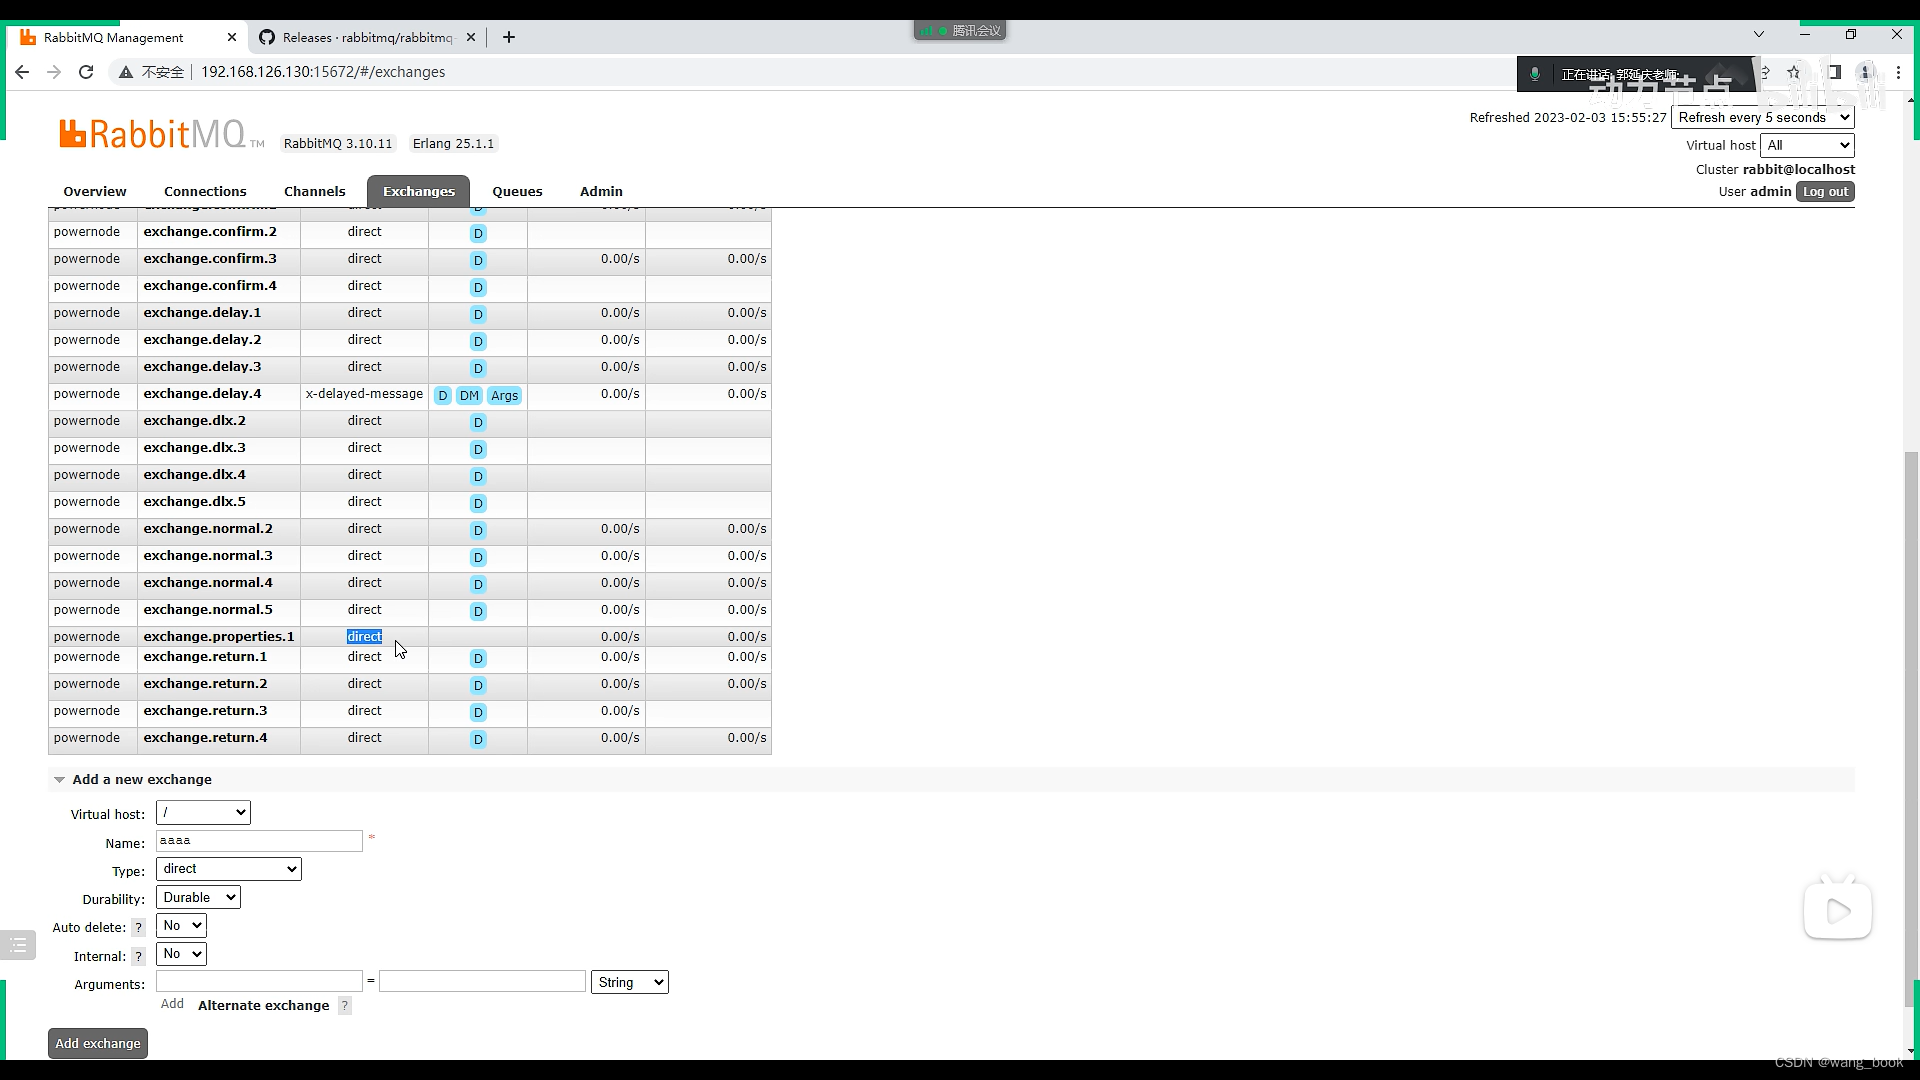Viewport: 1920px width, 1080px height.
Task: Bookmark page with star icon
Action: click(x=1793, y=72)
